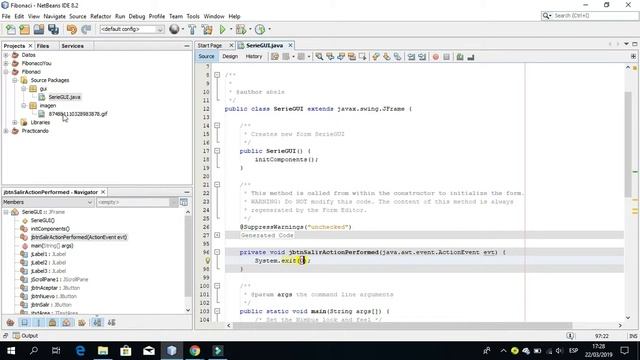Toggle Show Non-Public Members filter in Navigator
The width and height of the screenshot is (640, 360).
click(53, 322)
